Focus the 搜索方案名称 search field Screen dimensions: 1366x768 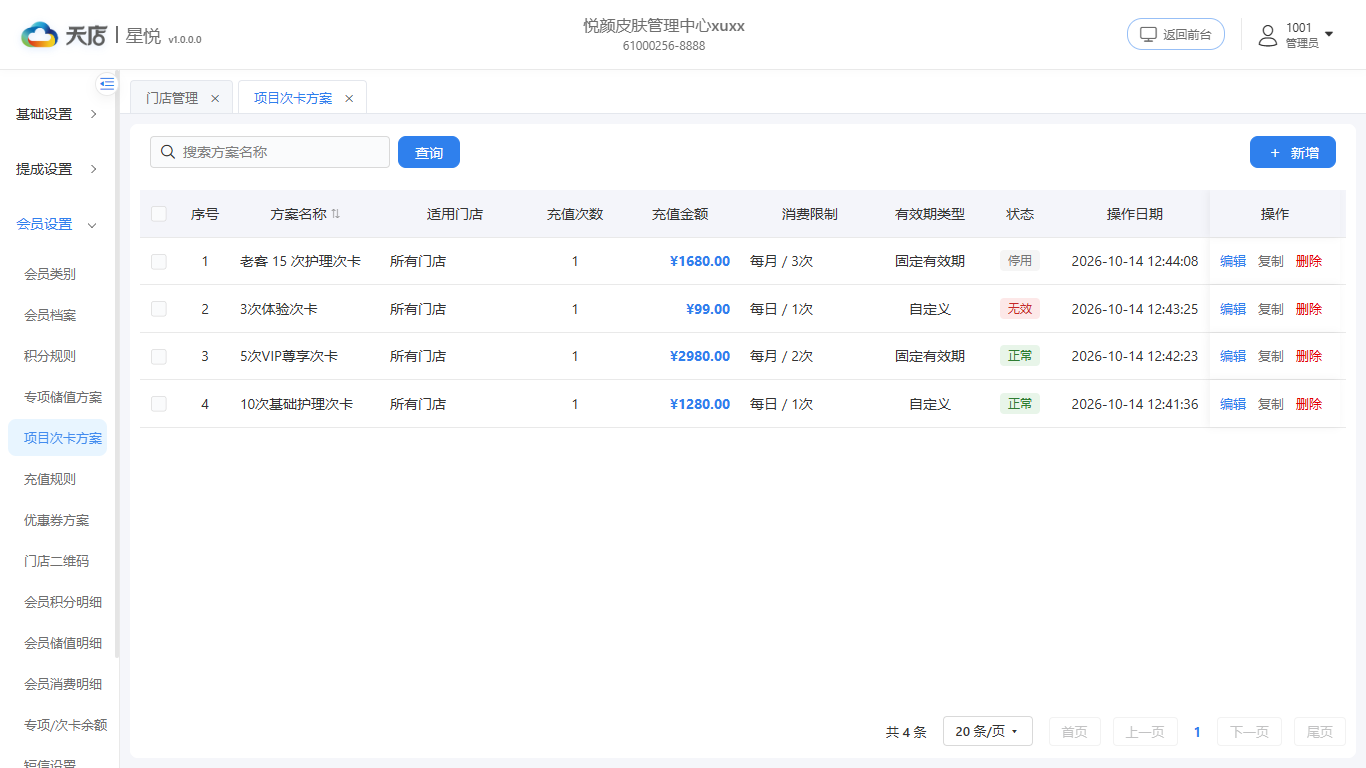pos(270,152)
